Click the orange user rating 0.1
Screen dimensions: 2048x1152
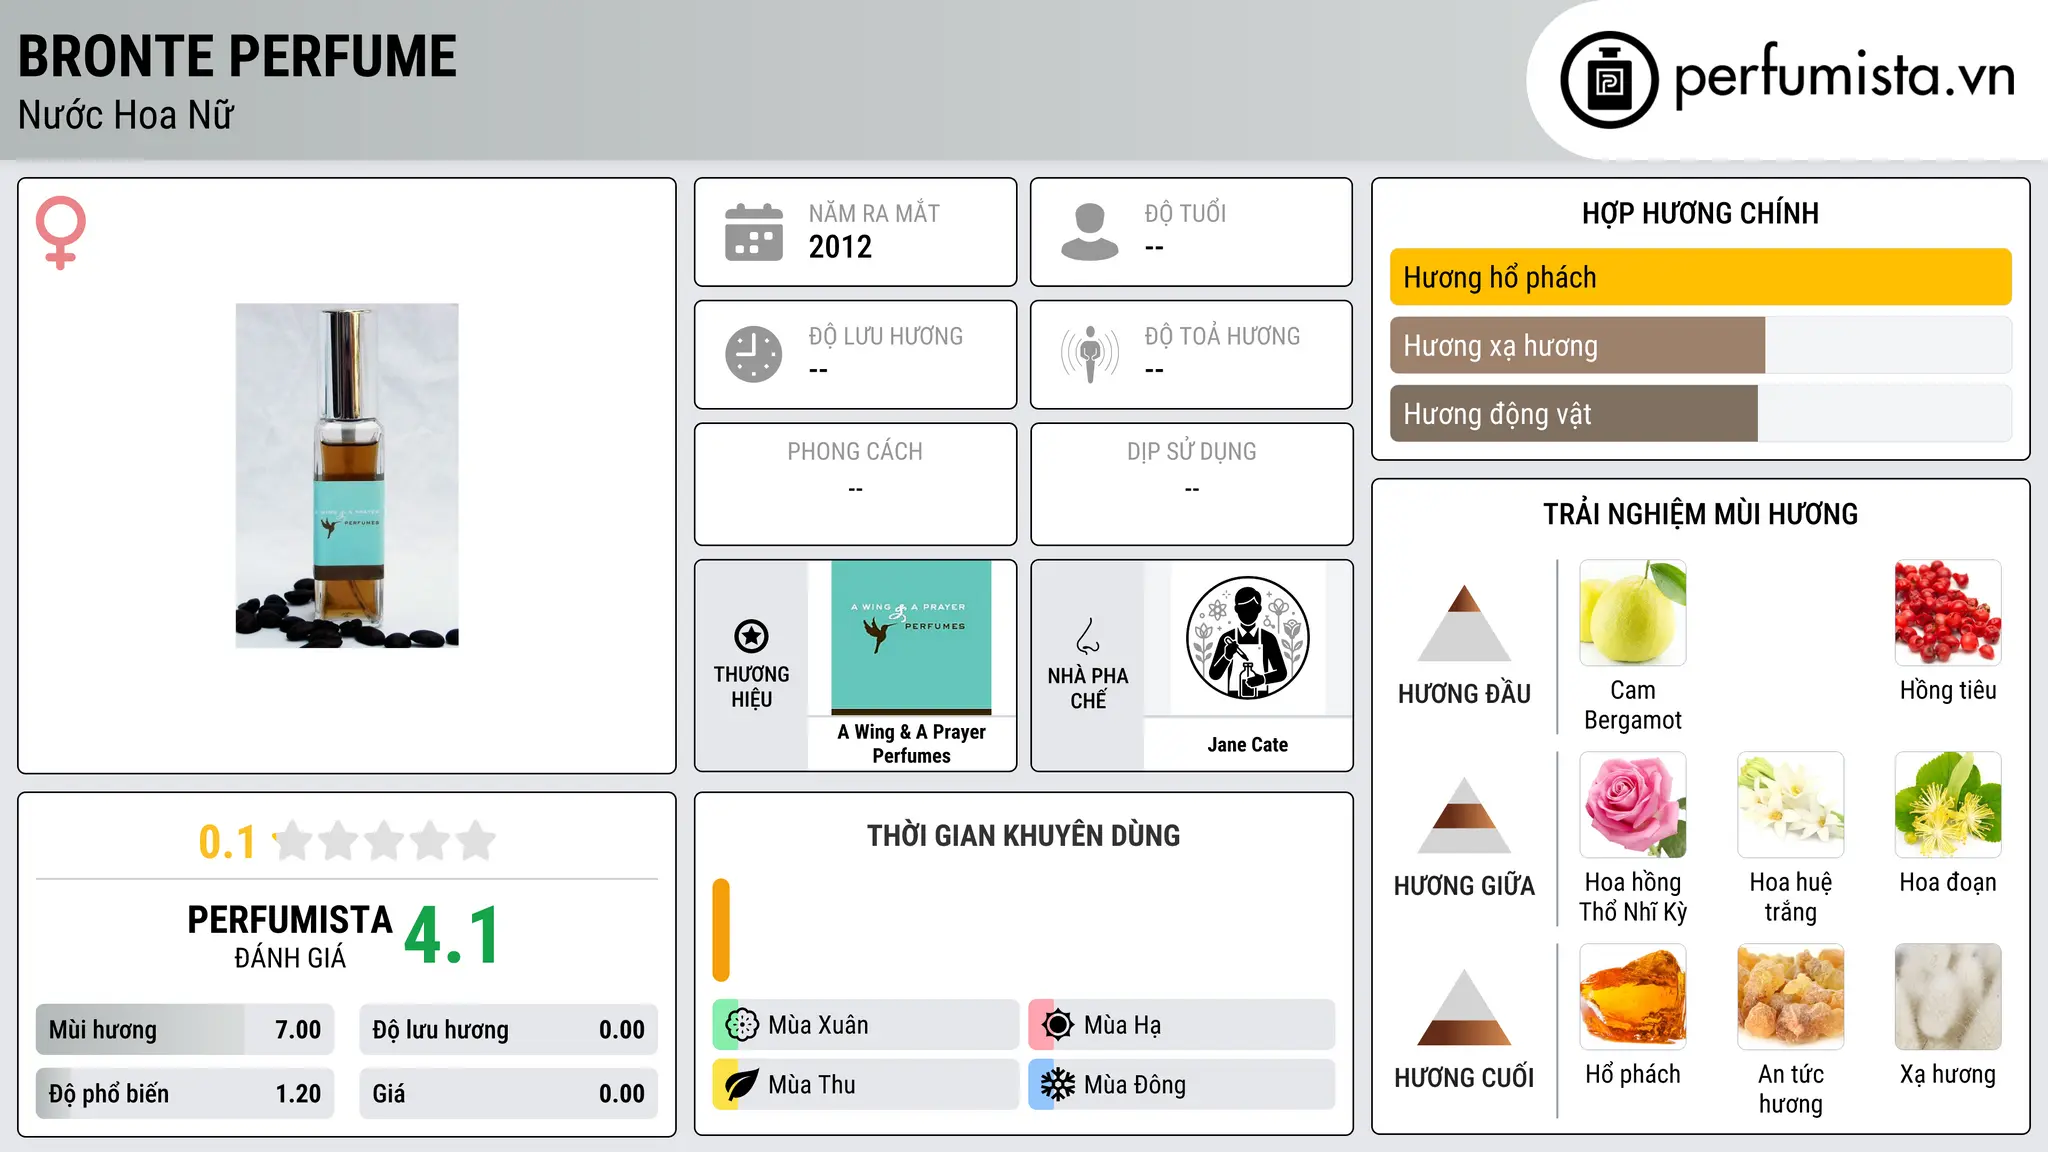[227, 842]
